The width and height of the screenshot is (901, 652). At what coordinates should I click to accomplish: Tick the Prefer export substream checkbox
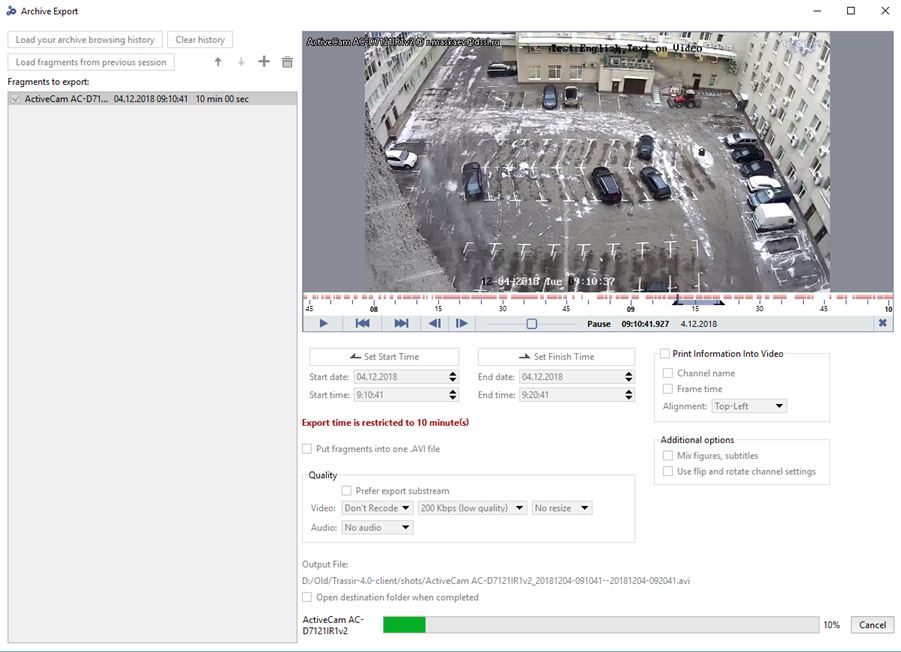(x=347, y=491)
